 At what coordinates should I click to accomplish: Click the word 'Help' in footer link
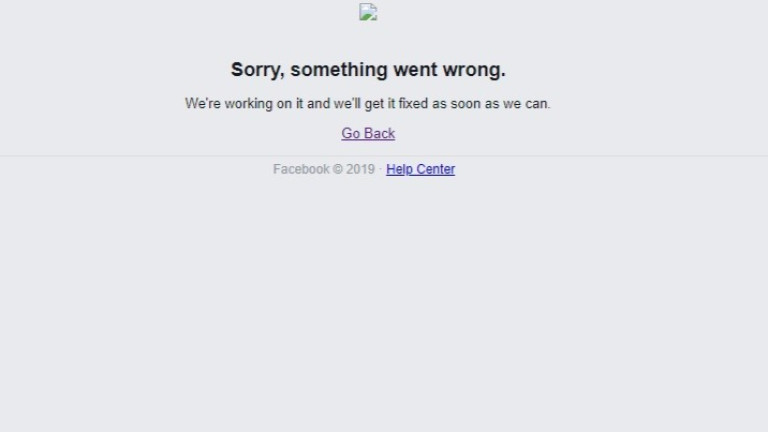tap(399, 169)
